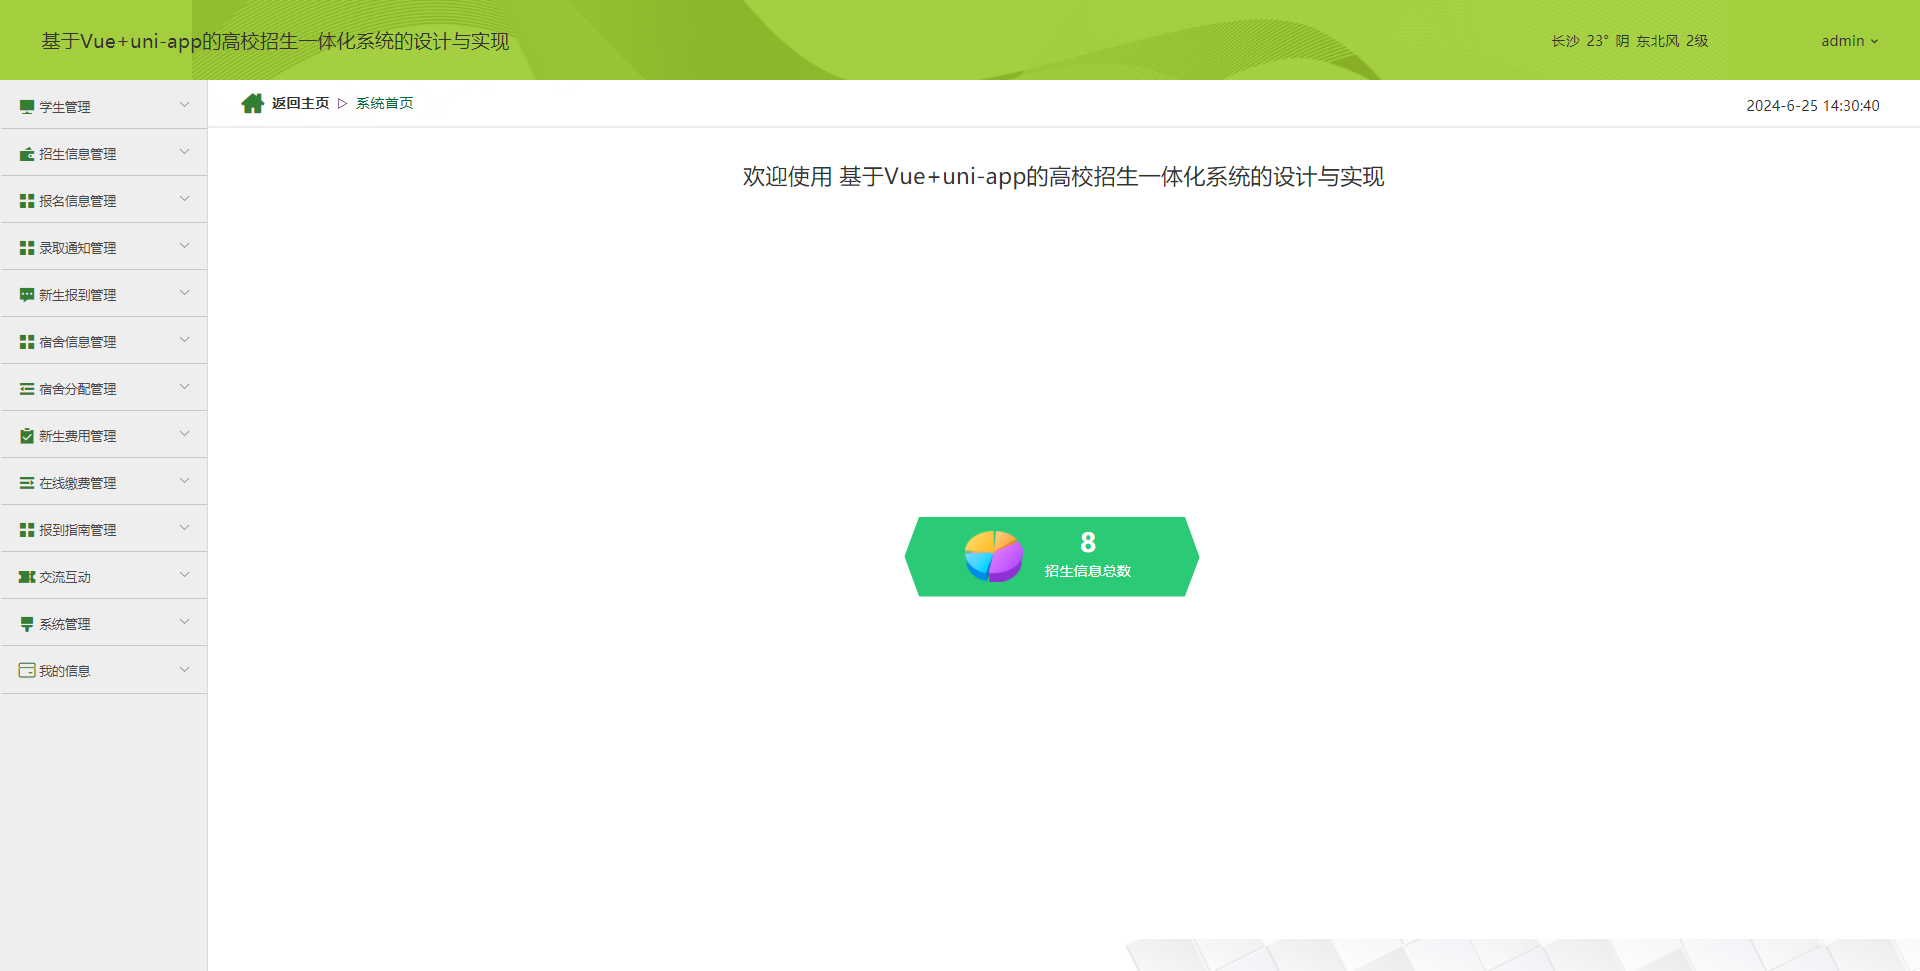Click the 报名信息管理 grid icon
Screen dimensions: 1920x971
point(27,200)
